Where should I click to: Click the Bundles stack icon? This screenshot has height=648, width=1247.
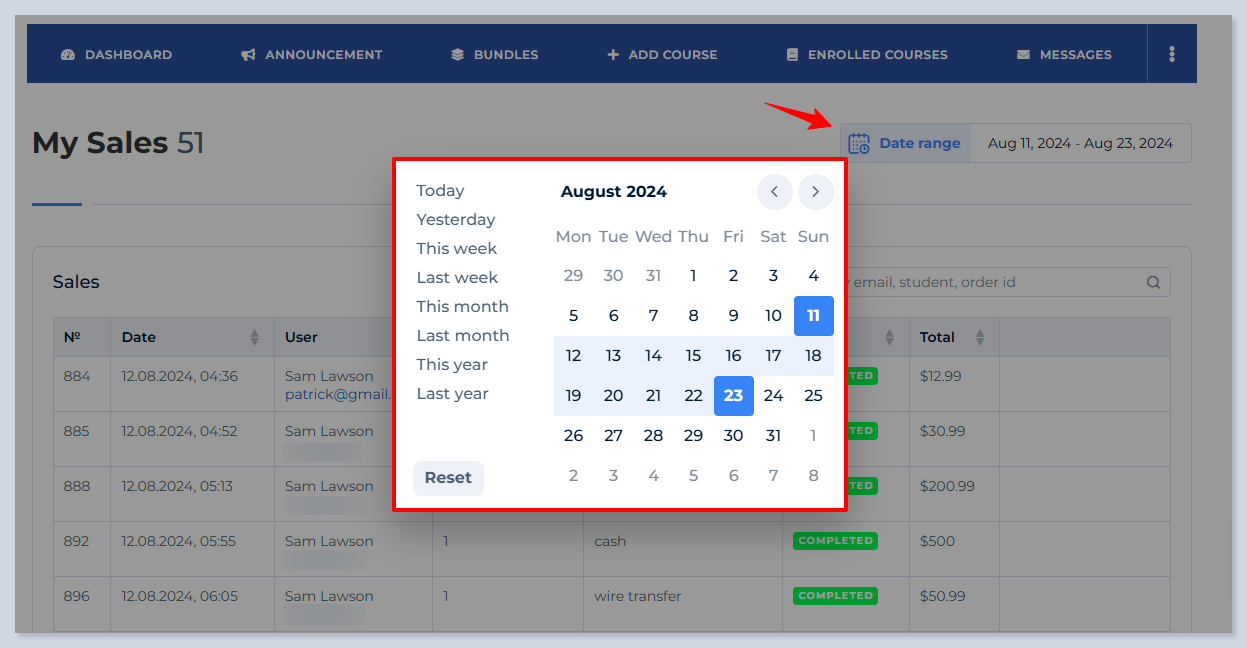(457, 55)
